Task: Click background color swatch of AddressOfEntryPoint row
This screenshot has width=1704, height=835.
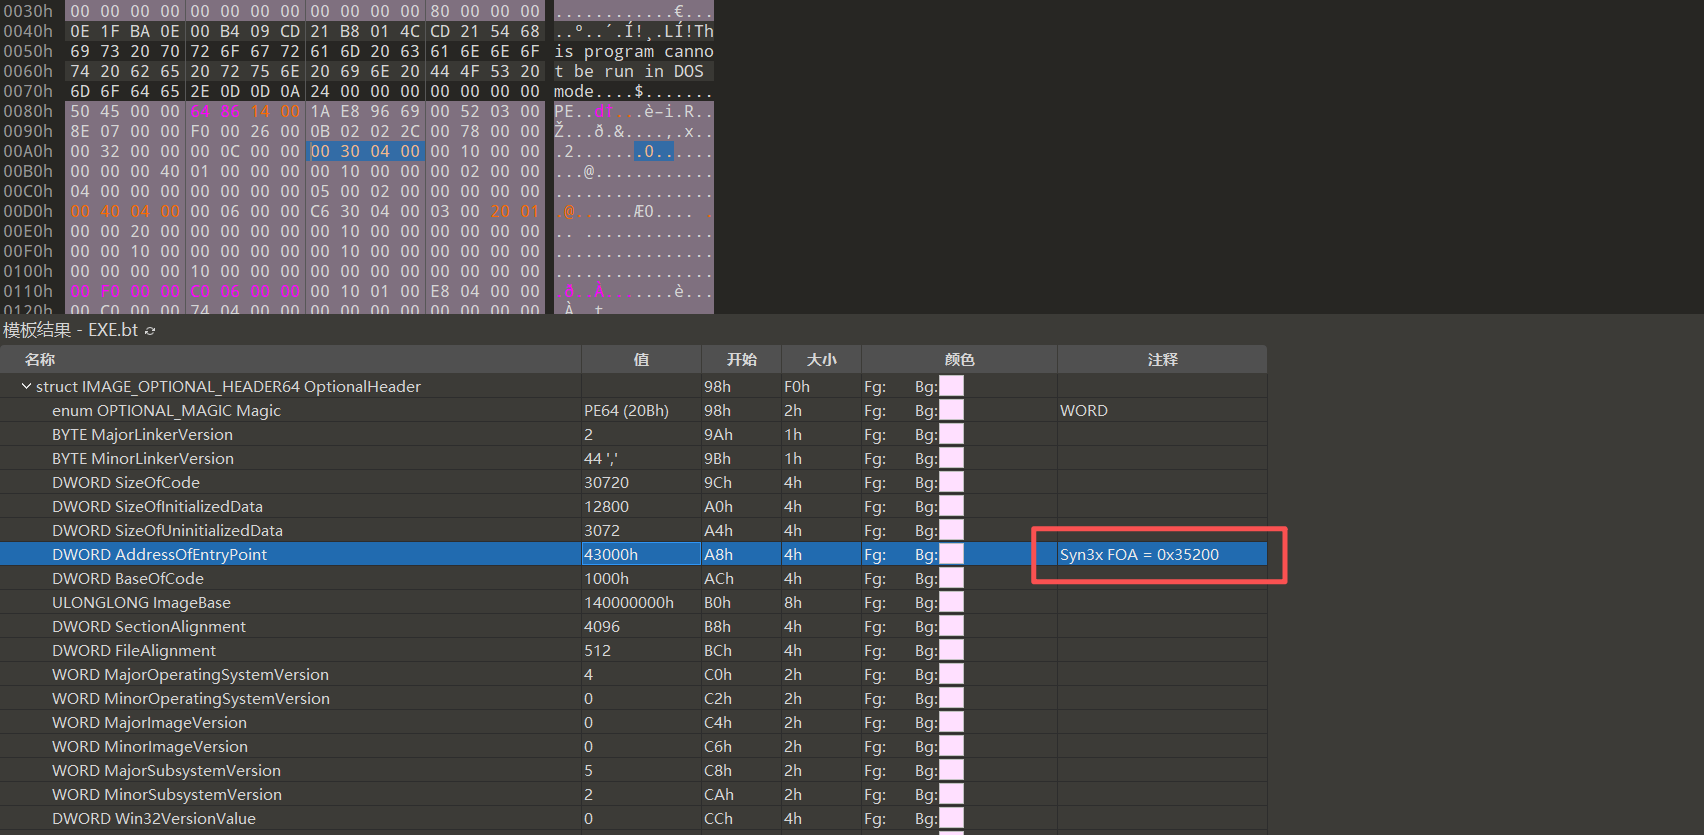Action: 951,555
